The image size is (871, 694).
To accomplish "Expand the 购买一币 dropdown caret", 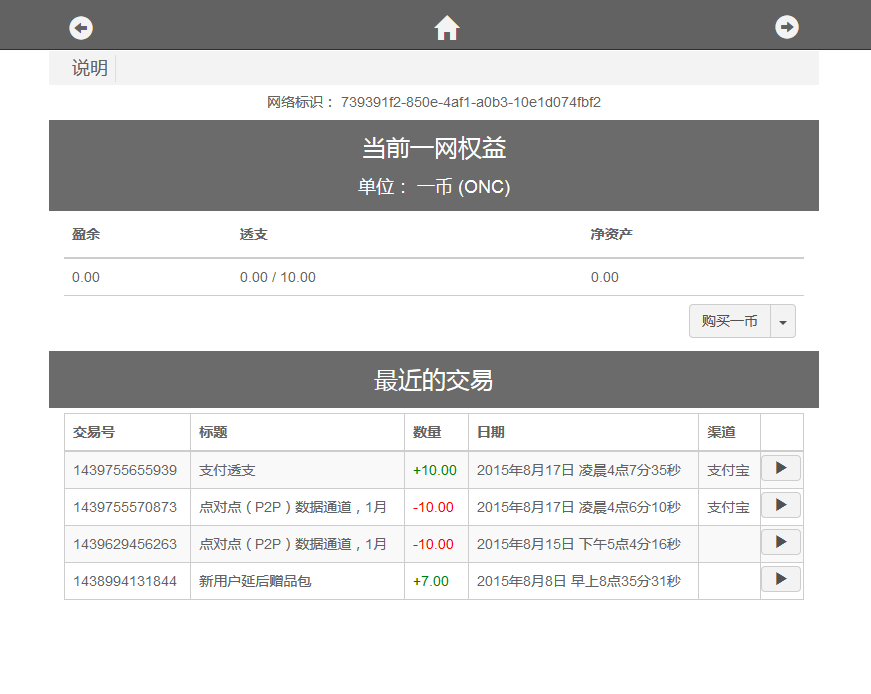I will [783, 322].
